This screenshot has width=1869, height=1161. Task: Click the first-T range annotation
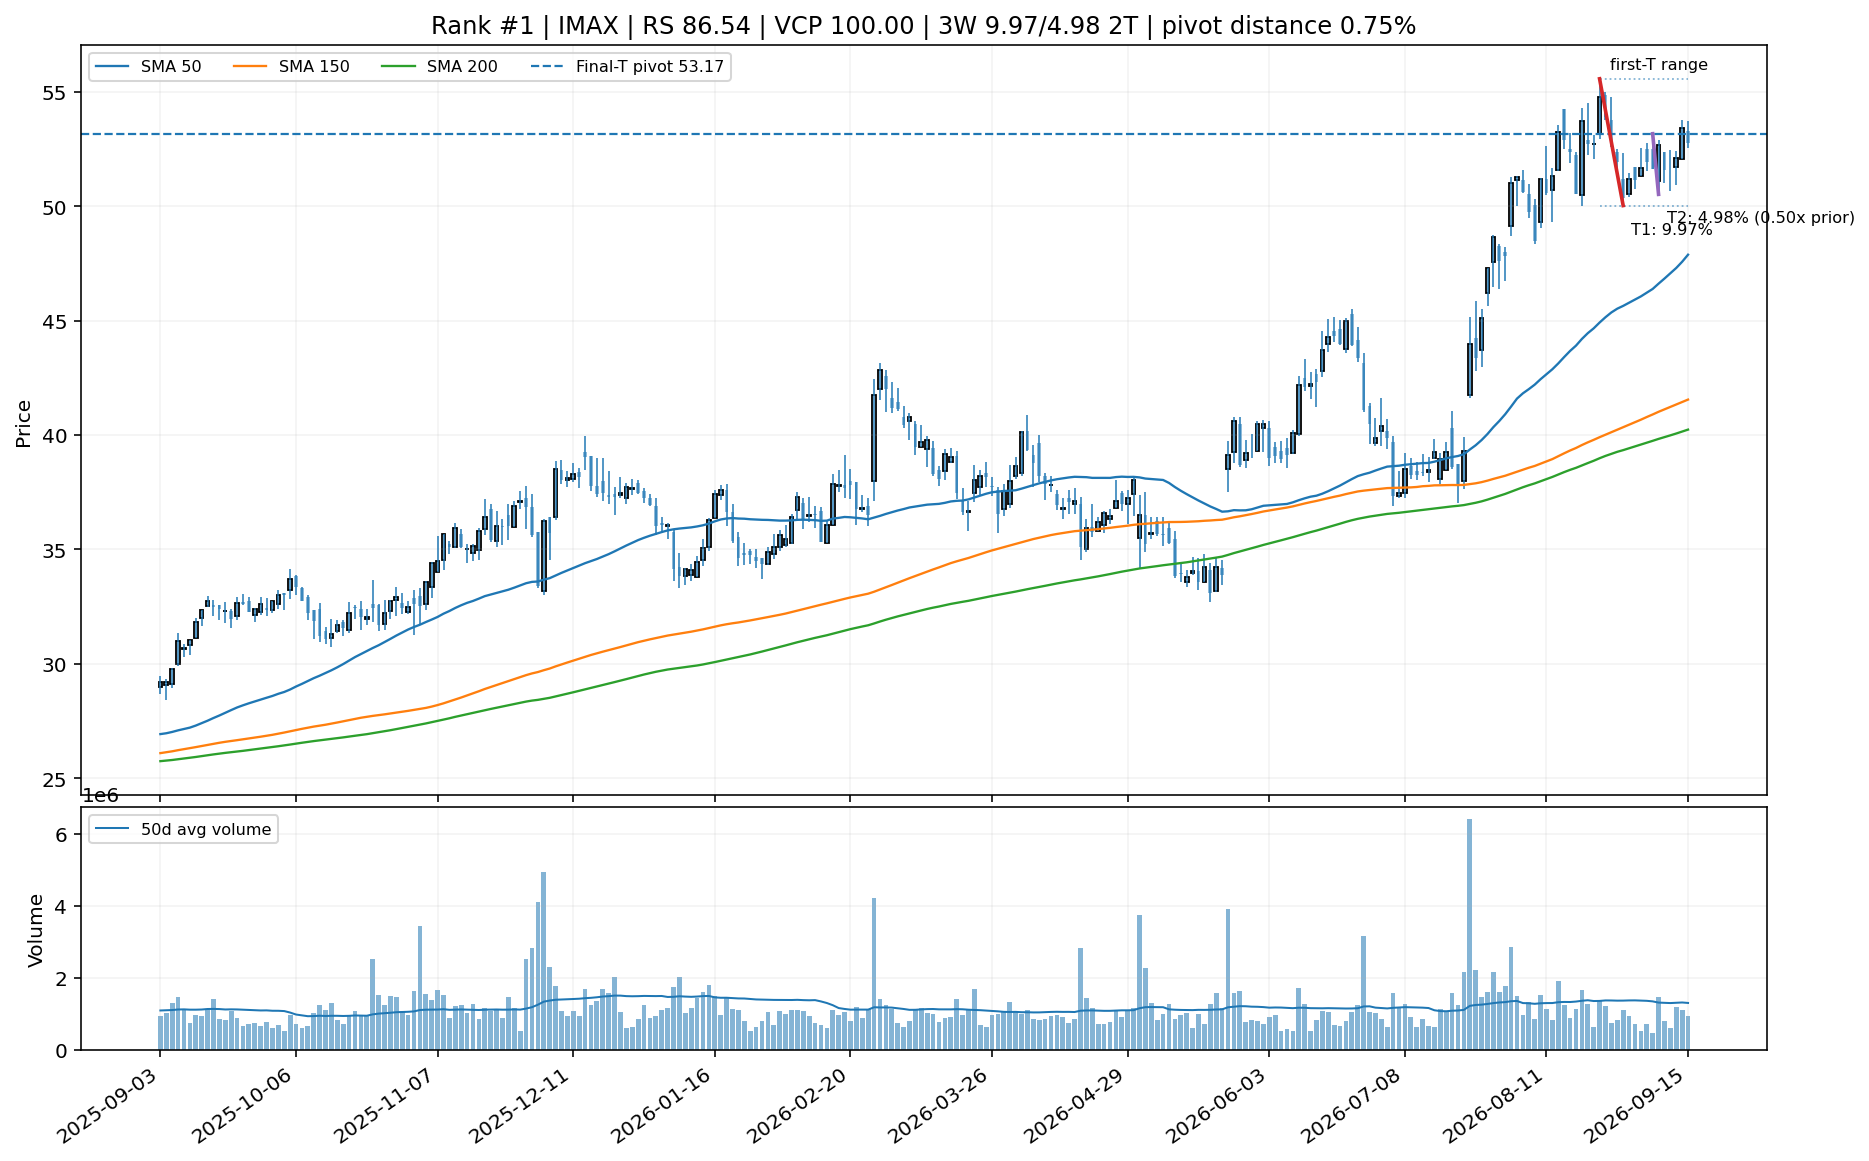point(1658,65)
